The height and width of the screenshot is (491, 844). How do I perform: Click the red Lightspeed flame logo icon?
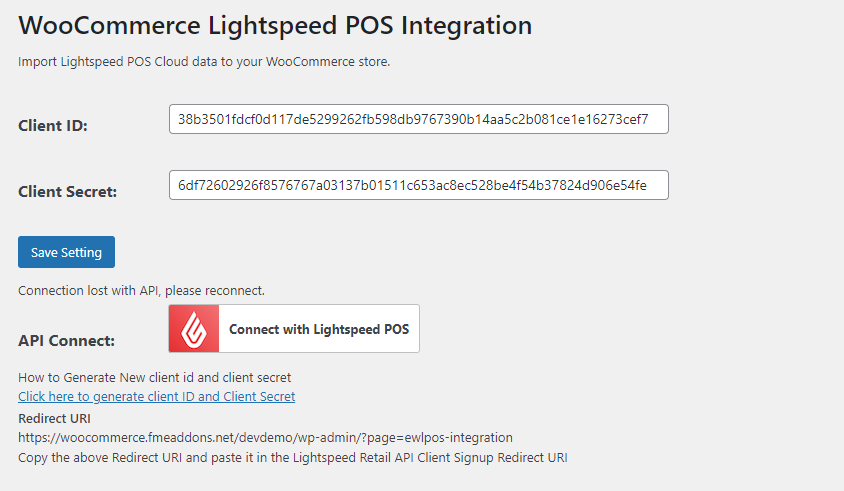point(194,329)
